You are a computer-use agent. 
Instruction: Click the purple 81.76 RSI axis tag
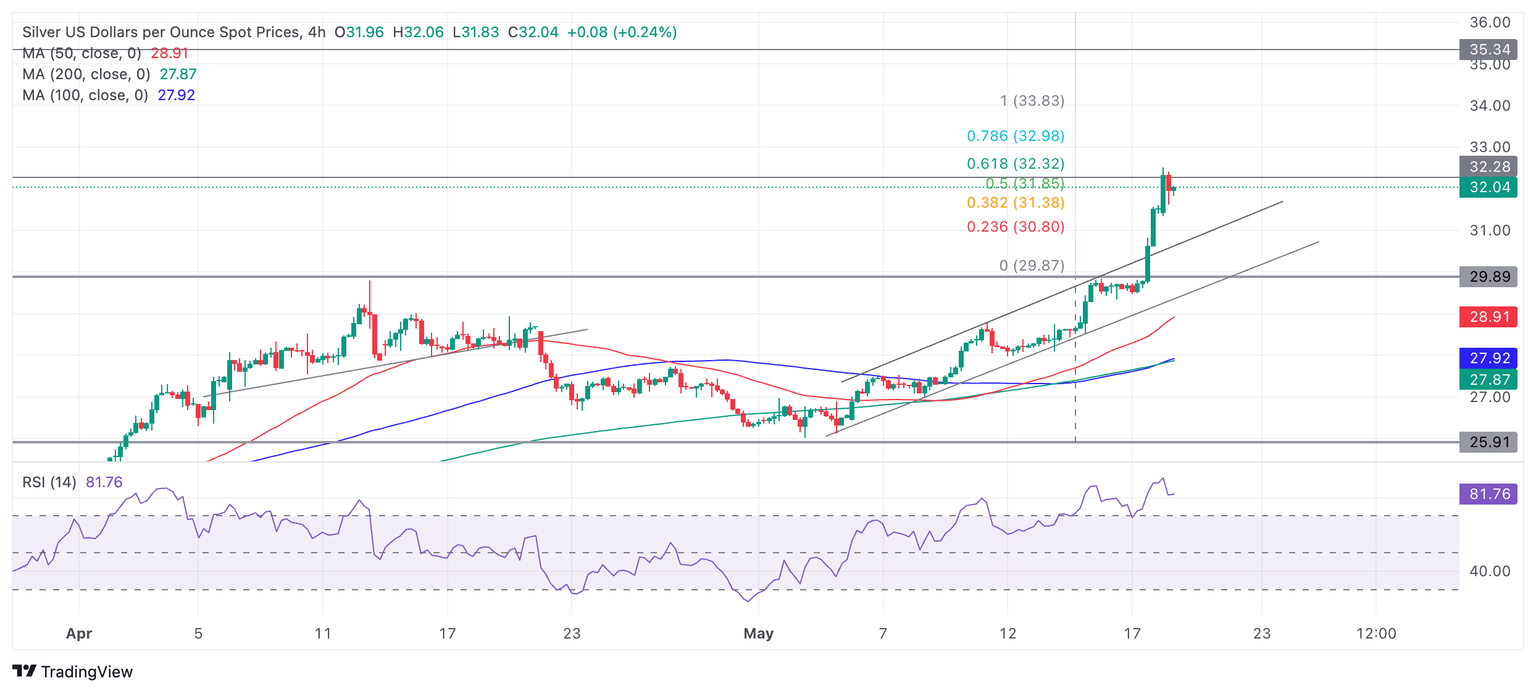(x=1487, y=493)
